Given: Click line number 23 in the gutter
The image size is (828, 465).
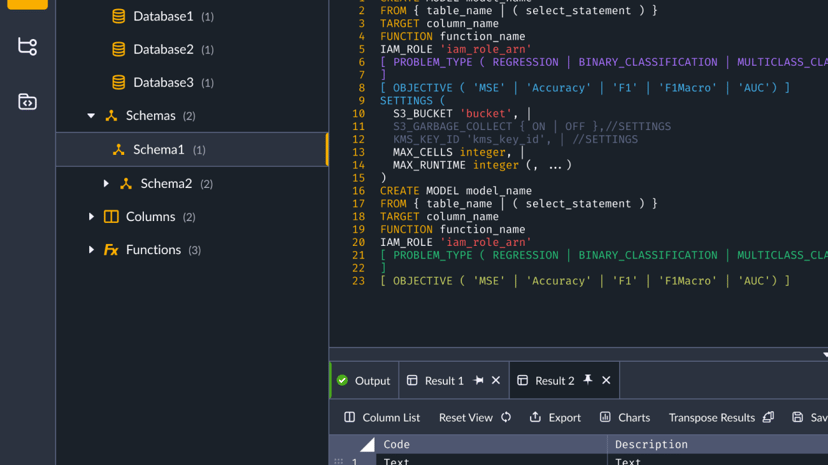Looking at the screenshot, I should click(x=359, y=281).
